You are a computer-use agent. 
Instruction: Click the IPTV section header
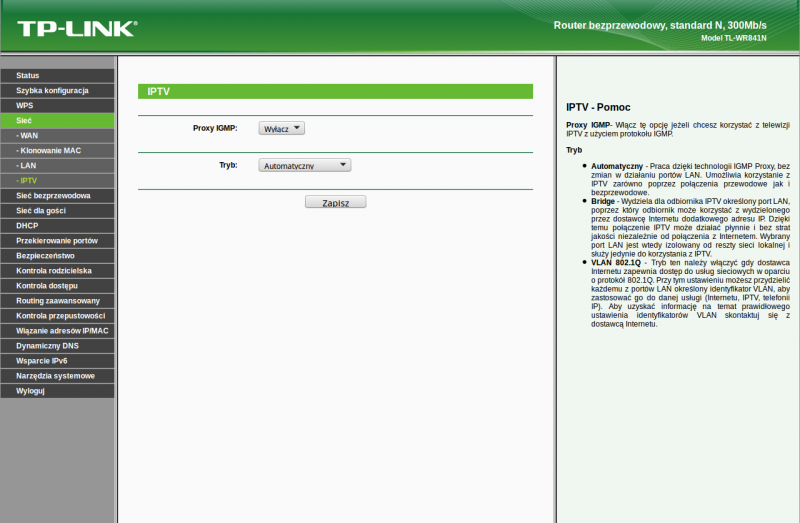click(335, 91)
